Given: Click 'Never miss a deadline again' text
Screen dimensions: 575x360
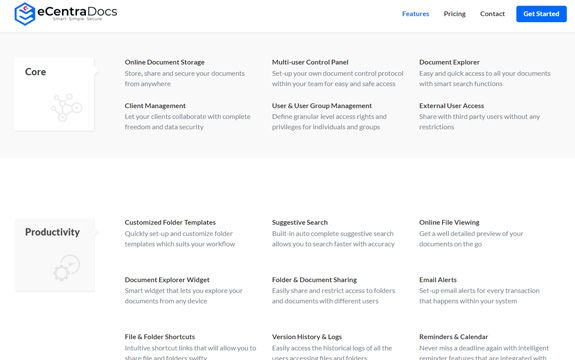Looking at the screenshot, I should (x=461, y=348).
